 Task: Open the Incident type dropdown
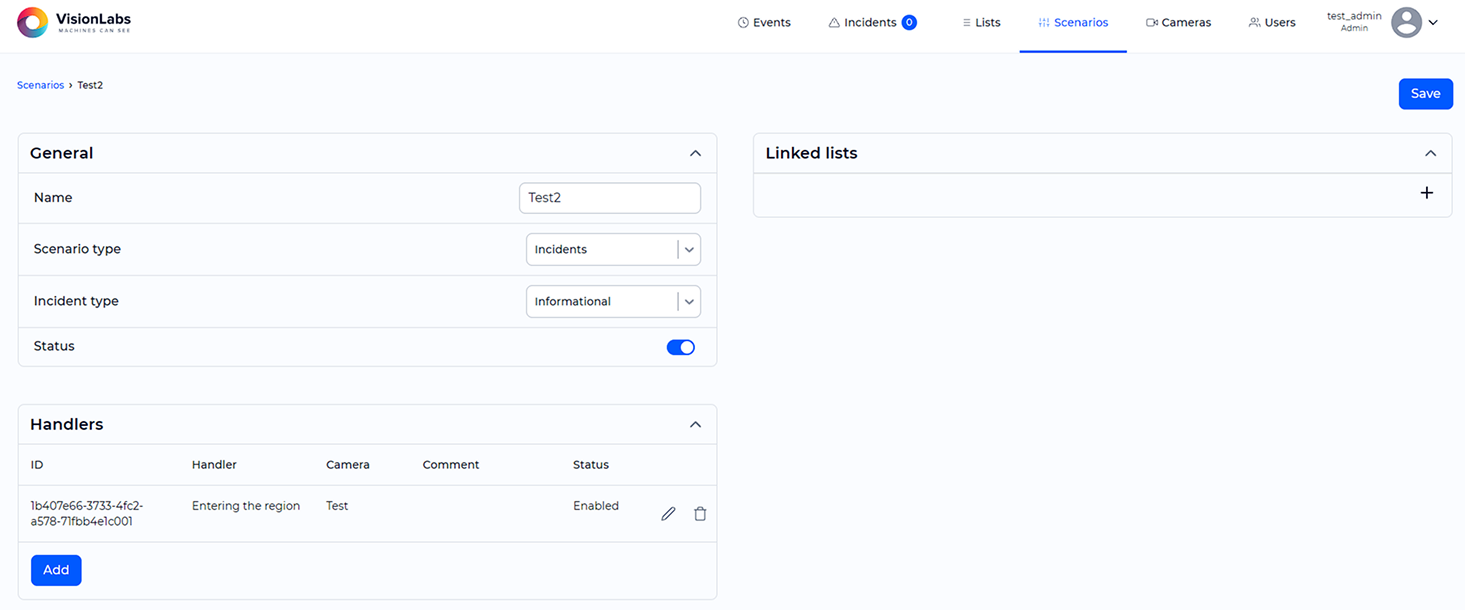pyautogui.click(x=613, y=302)
